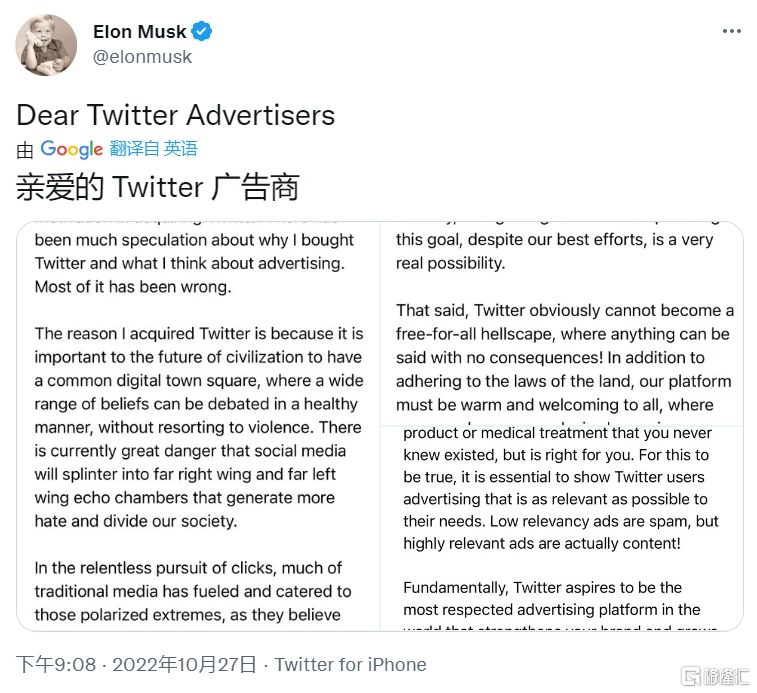
Task: Visit the @elonmusk handle link
Action: click(143, 57)
